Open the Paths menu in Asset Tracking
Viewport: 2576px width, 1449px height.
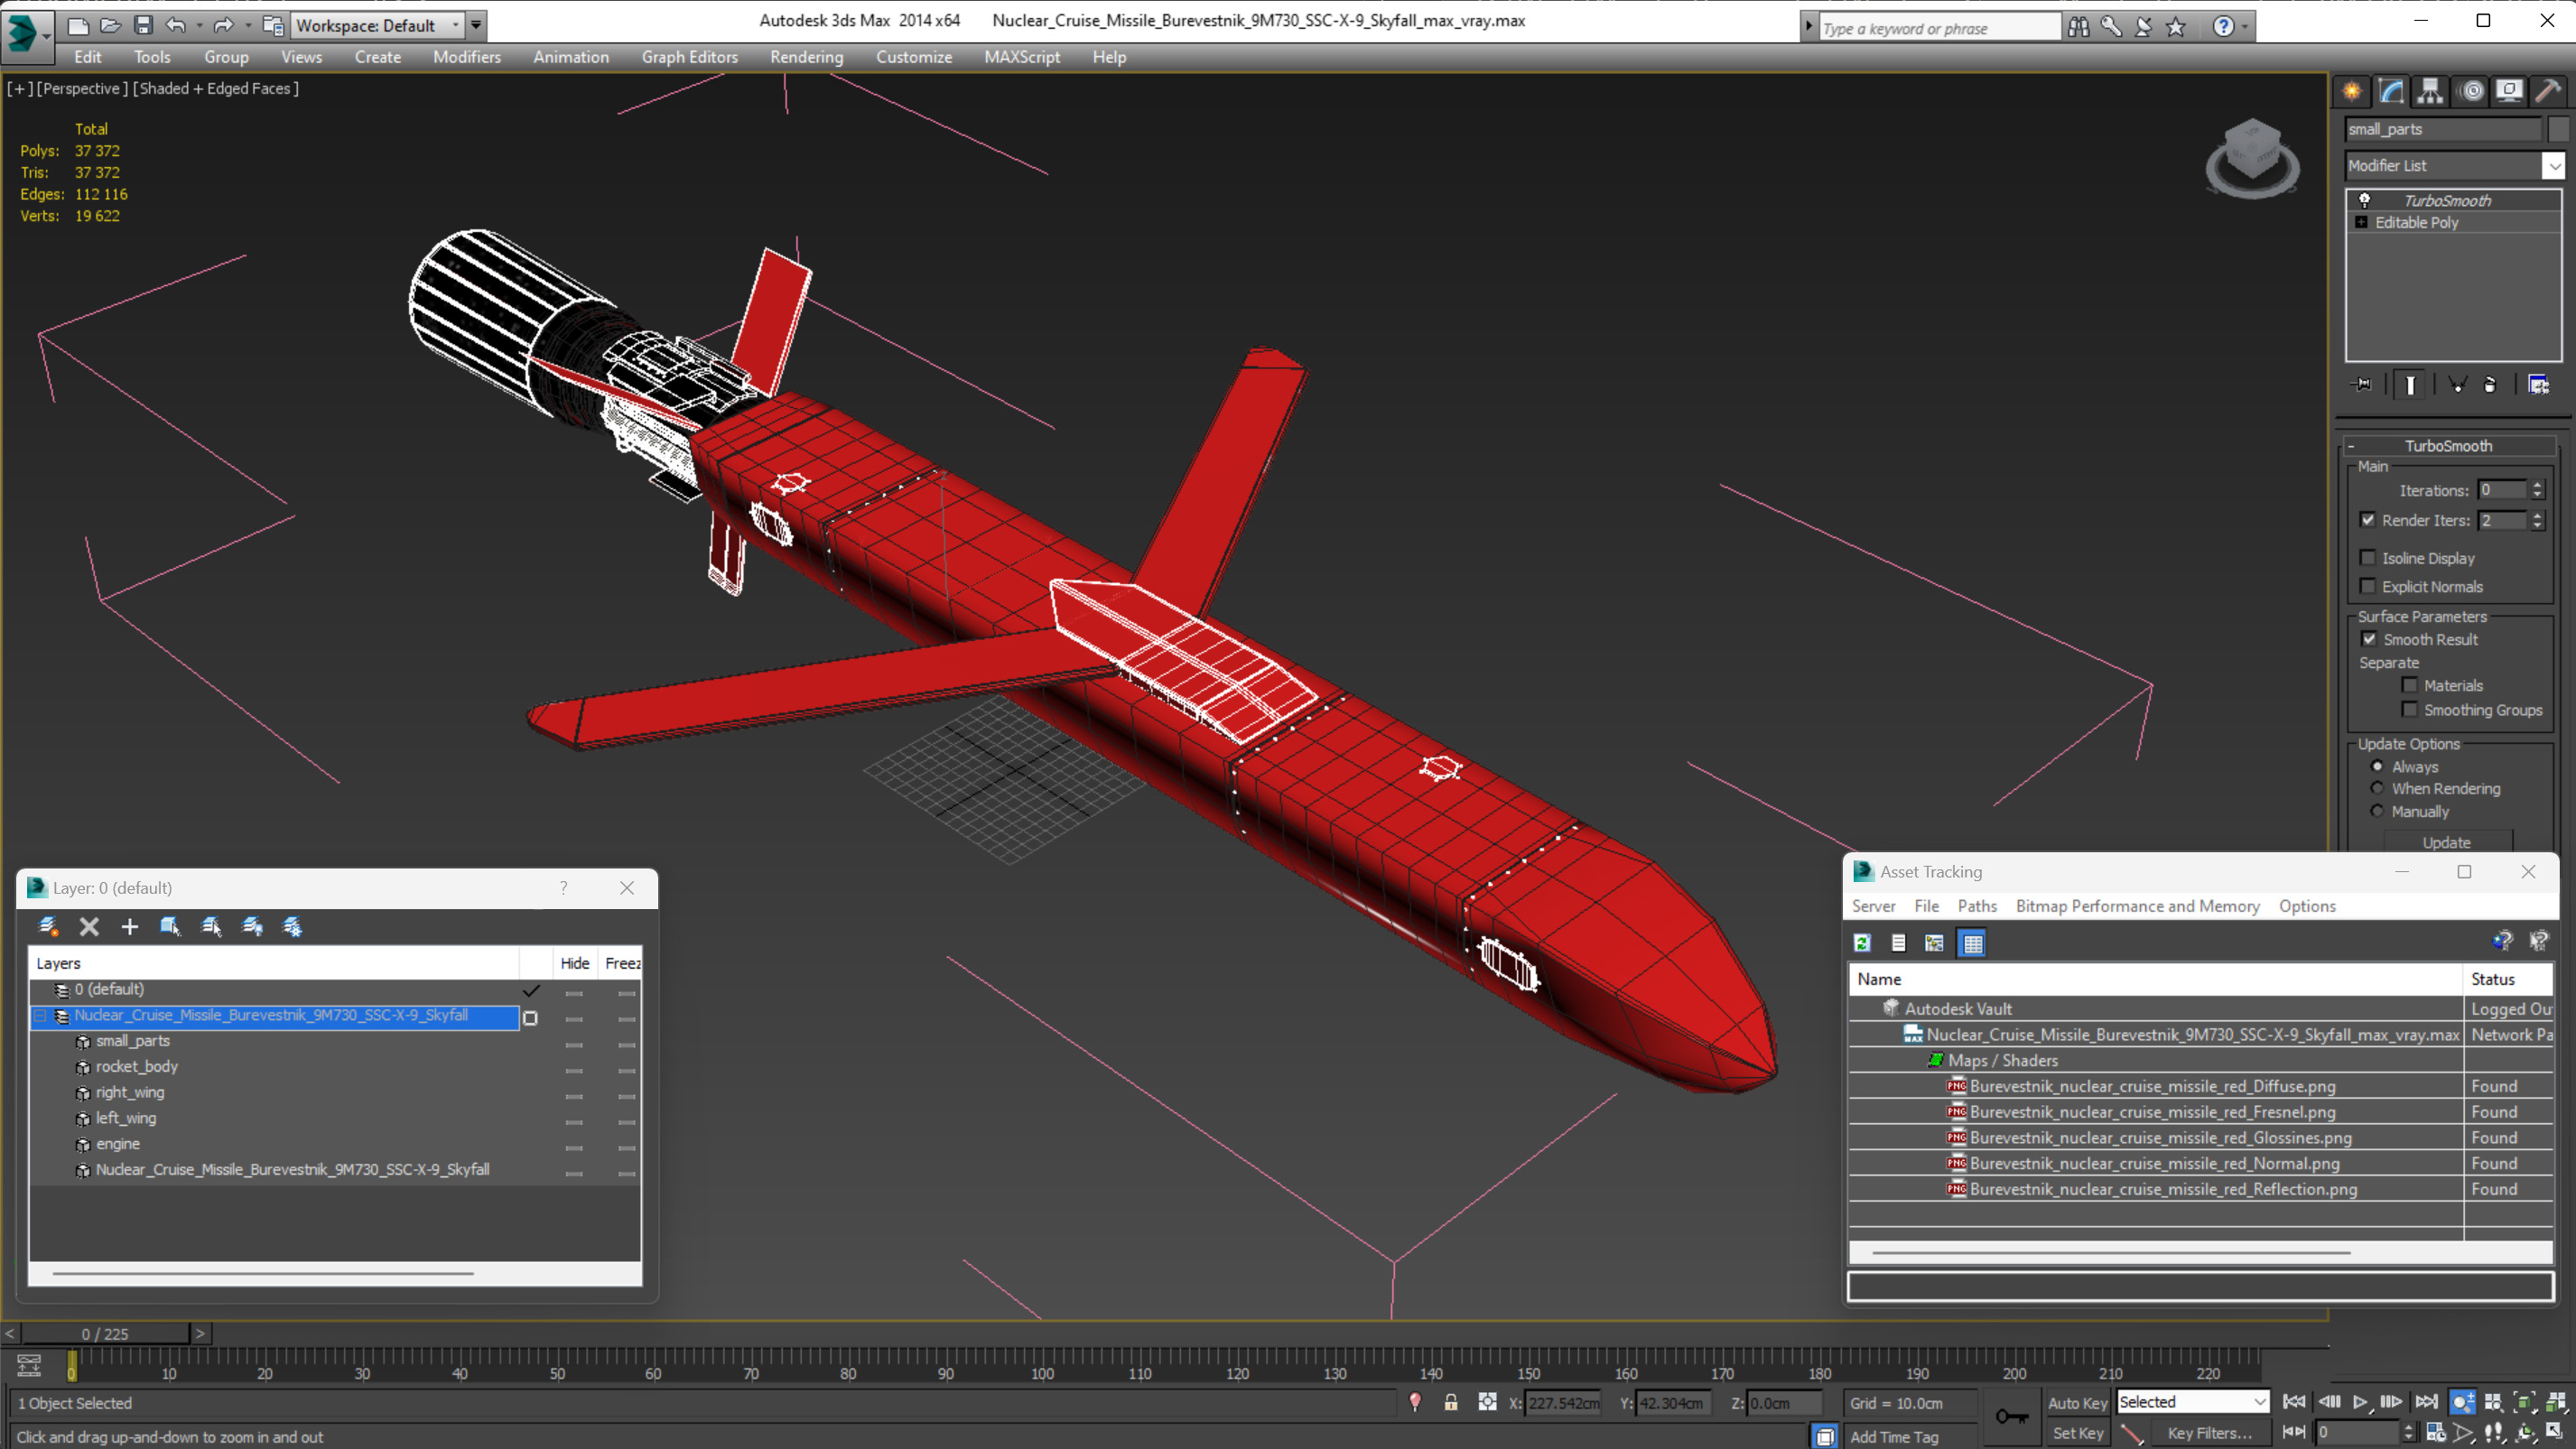click(x=1976, y=906)
